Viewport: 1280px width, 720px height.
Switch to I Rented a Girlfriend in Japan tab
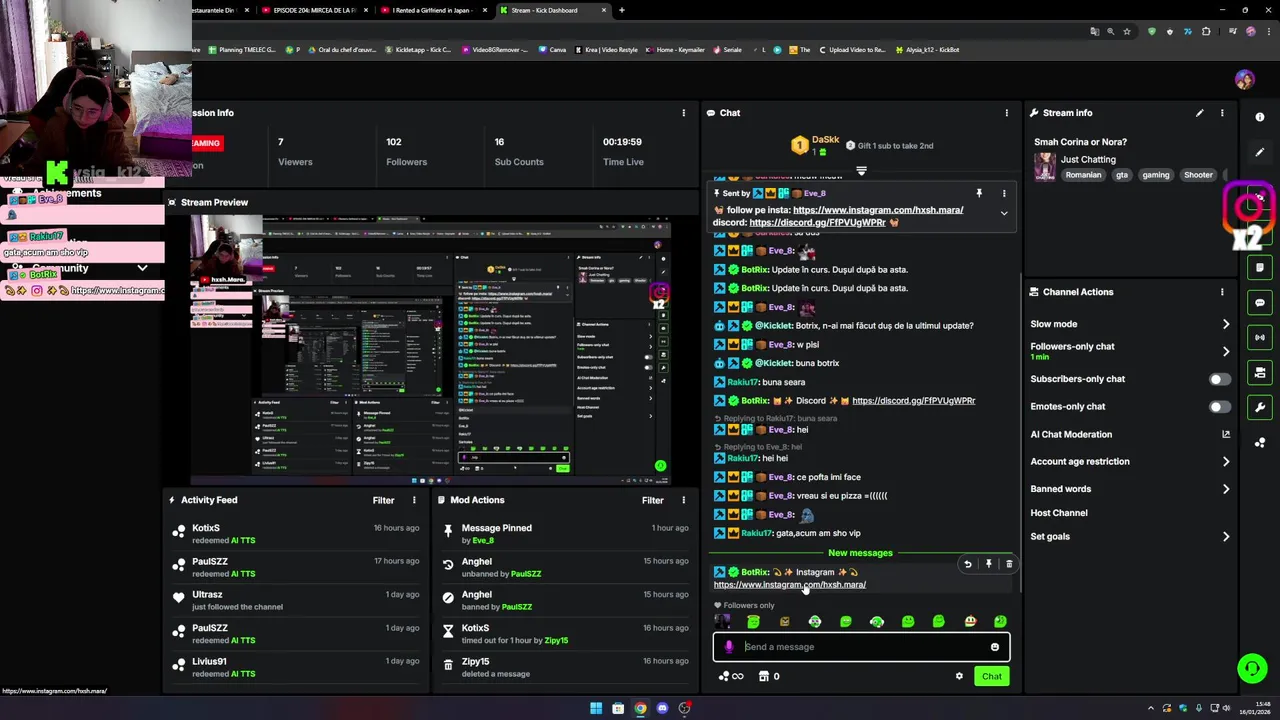pos(432,10)
